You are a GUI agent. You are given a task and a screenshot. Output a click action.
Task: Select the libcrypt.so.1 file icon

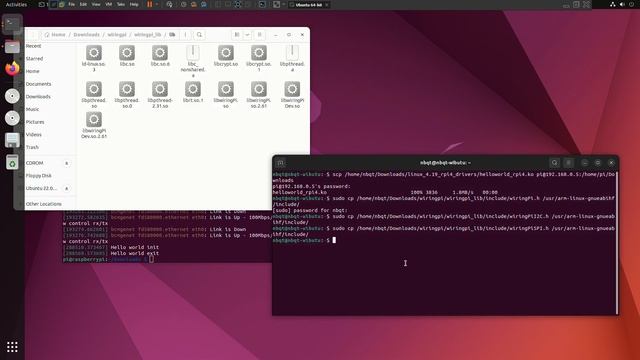pyautogui.click(x=259, y=53)
